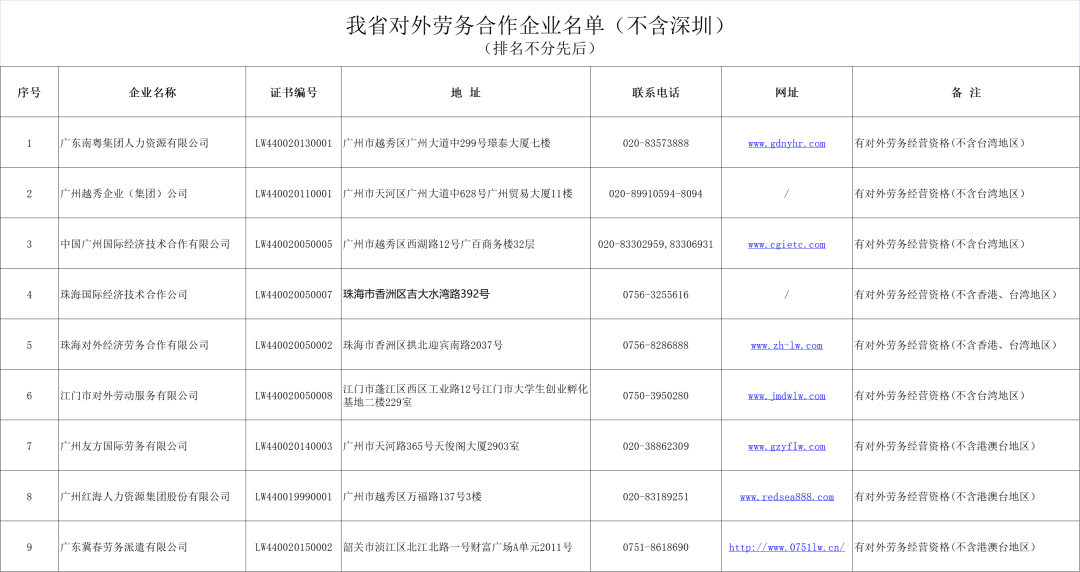Select company 珠海对外经济劳务合作有限公司
1080x572 pixels.
(x=134, y=345)
